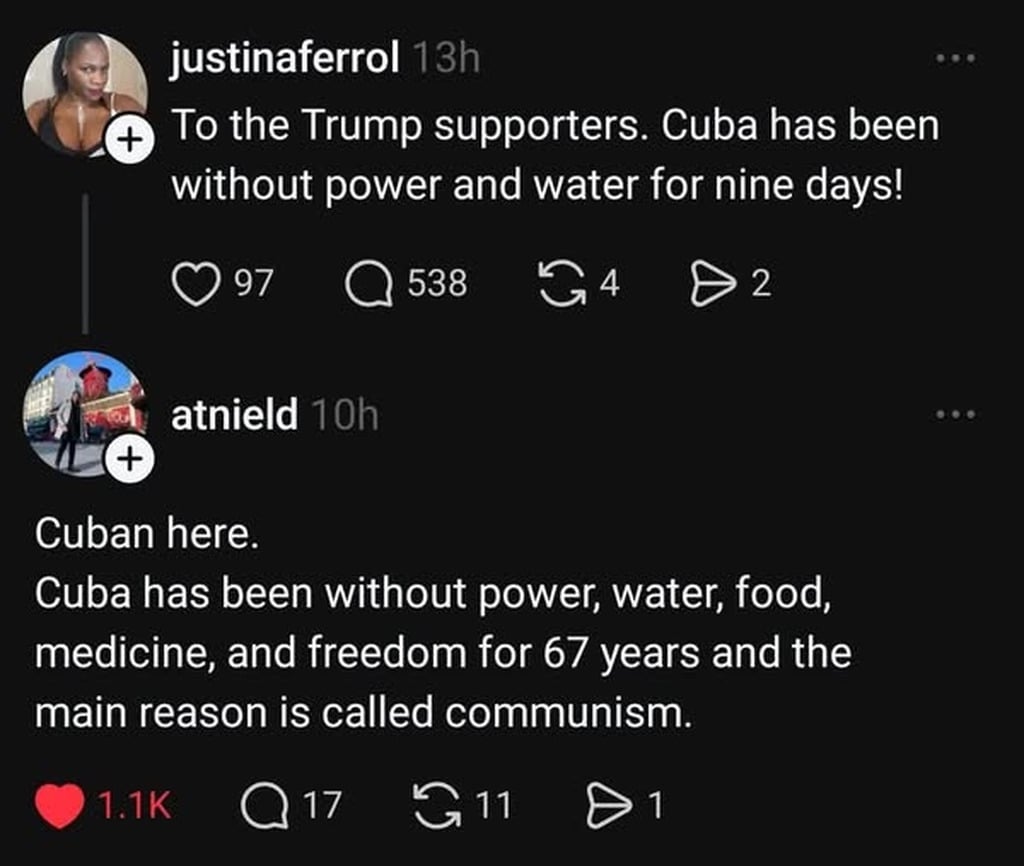View atnield's profile picture
This screenshot has height=866, width=1024.
coord(80,408)
